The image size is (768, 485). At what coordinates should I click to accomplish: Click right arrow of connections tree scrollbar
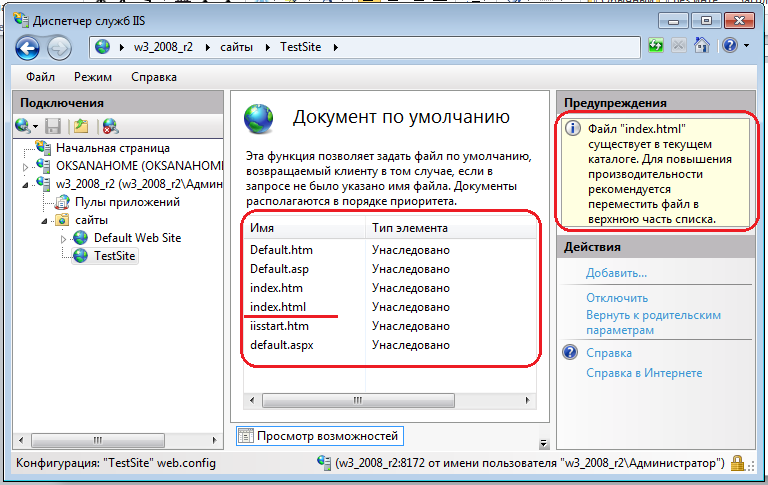(214, 440)
